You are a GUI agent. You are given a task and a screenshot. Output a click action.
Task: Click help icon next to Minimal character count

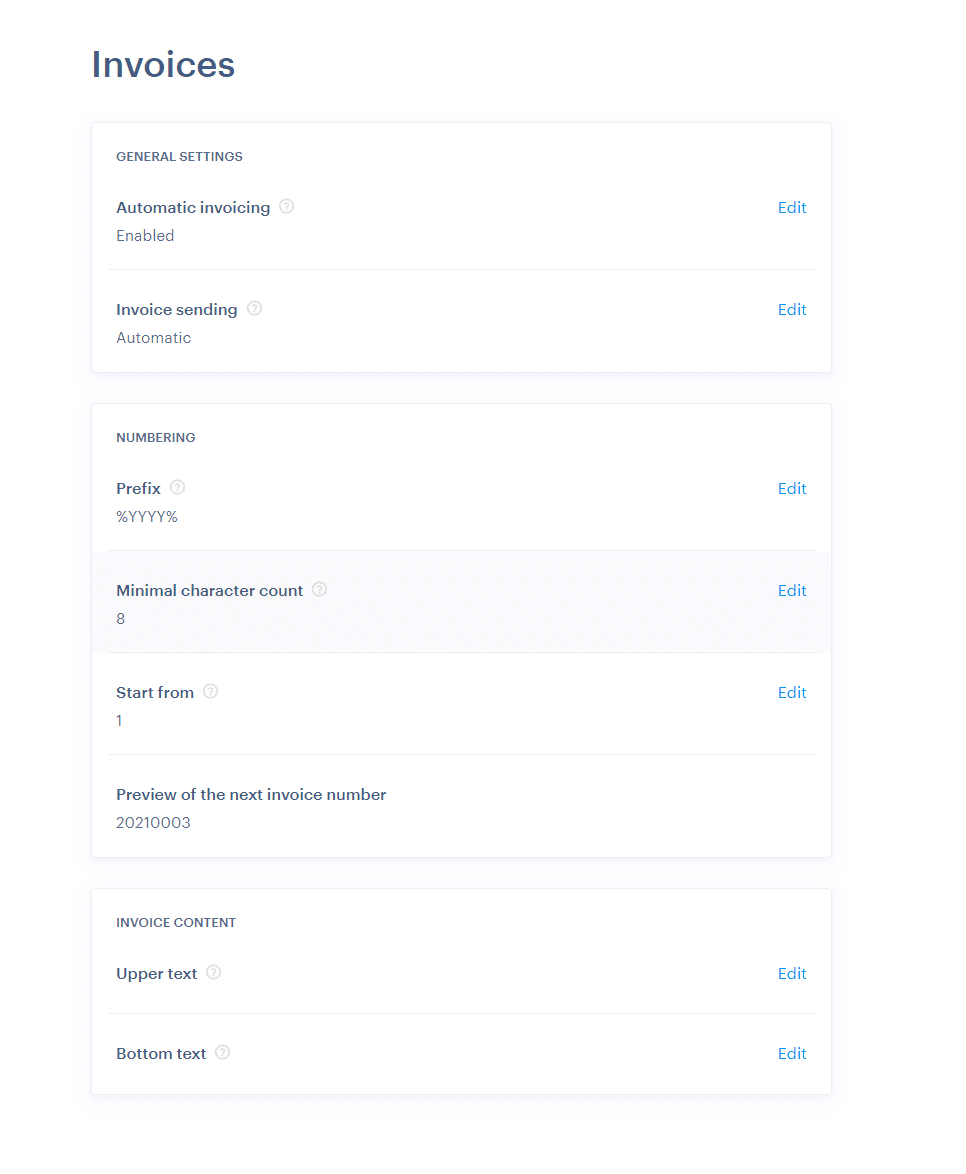320,589
